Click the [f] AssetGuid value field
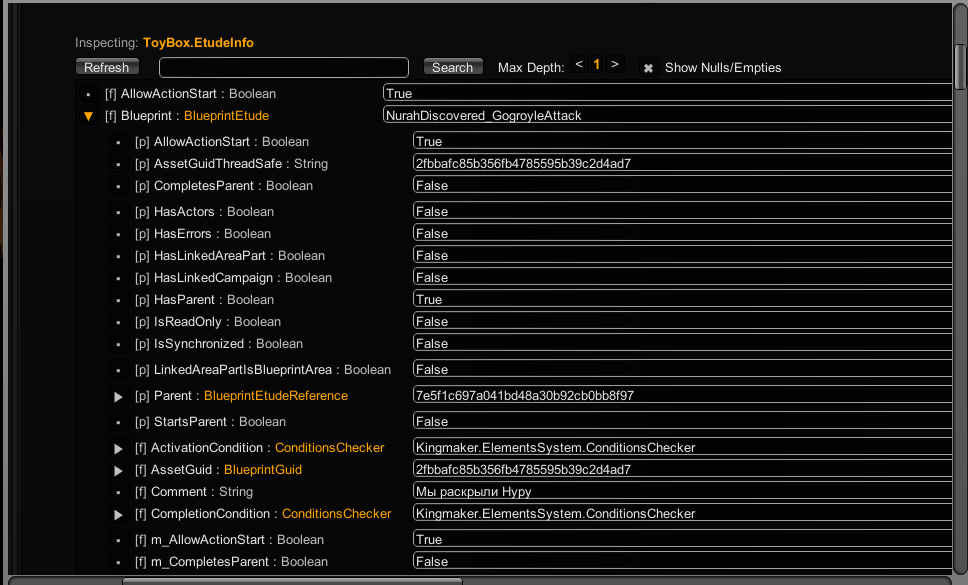Screen dimensions: 968x585 [682, 470]
